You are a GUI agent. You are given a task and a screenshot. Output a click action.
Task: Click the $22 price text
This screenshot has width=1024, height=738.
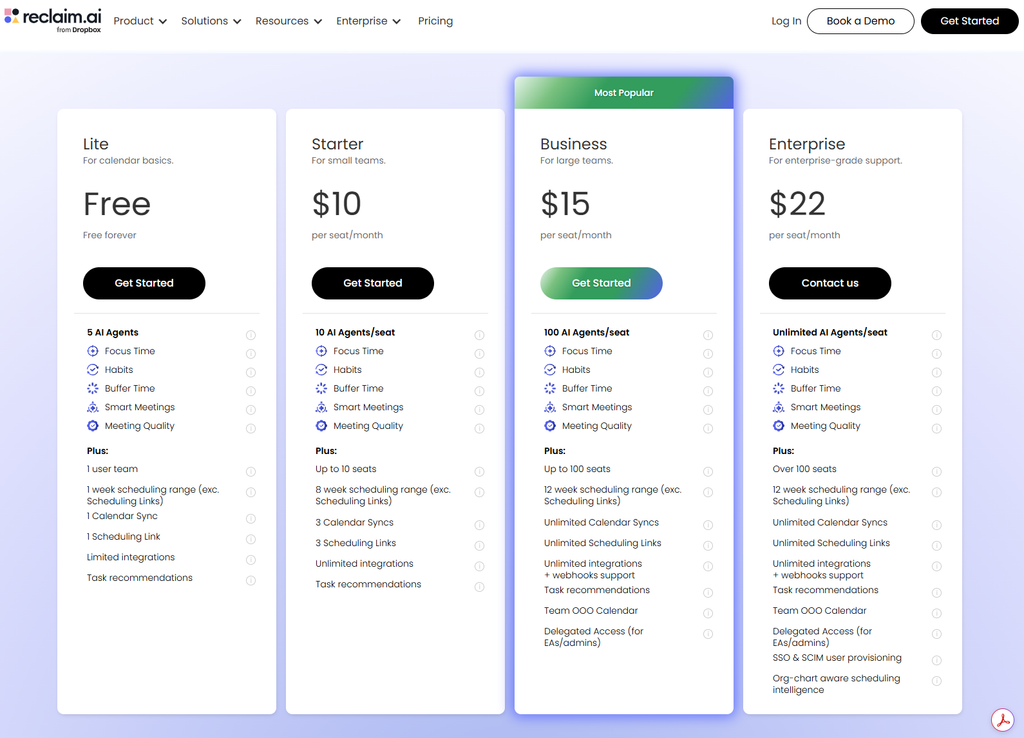(x=797, y=204)
